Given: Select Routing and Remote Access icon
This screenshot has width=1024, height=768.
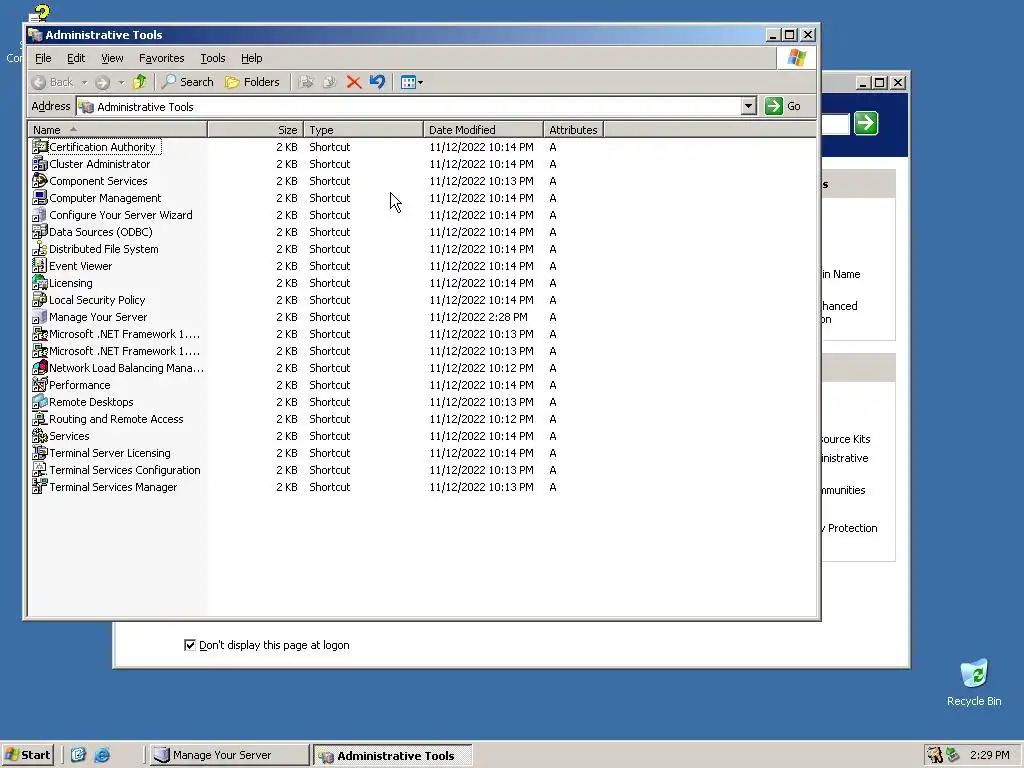Looking at the screenshot, I should coord(40,419).
